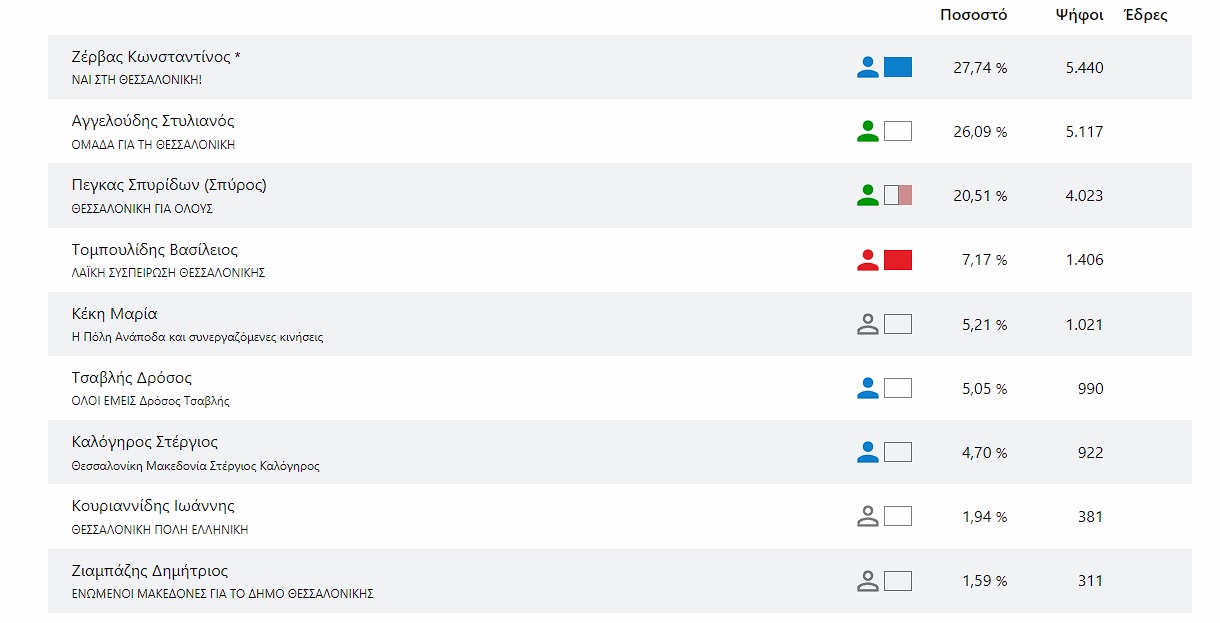Image resolution: width=1220 pixels, height=623 pixels.
Task: Click the vote count 5.440
Action: pos(1085,68)
